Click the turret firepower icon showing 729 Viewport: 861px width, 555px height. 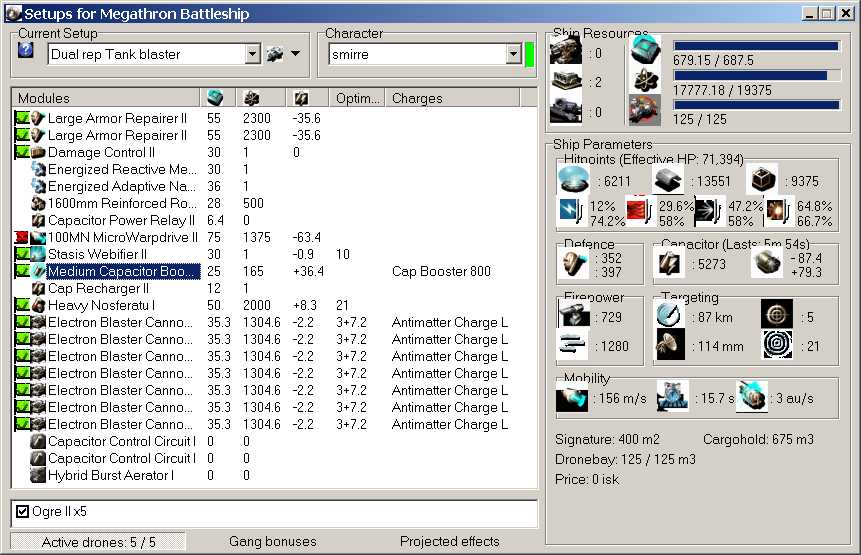coord(573,315)
